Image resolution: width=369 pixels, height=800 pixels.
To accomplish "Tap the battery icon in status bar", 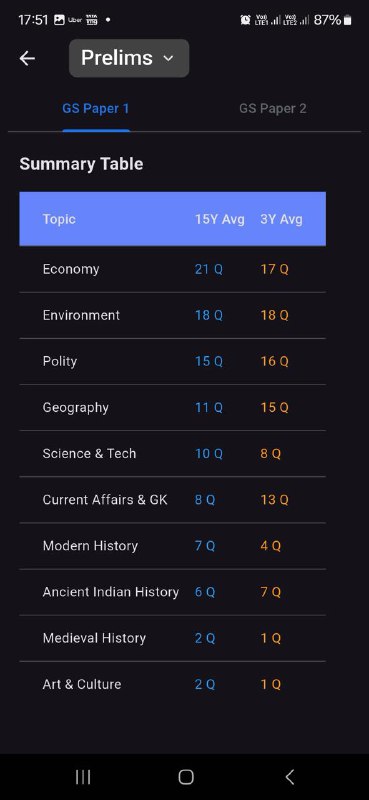I will click(x=348, y=20).
